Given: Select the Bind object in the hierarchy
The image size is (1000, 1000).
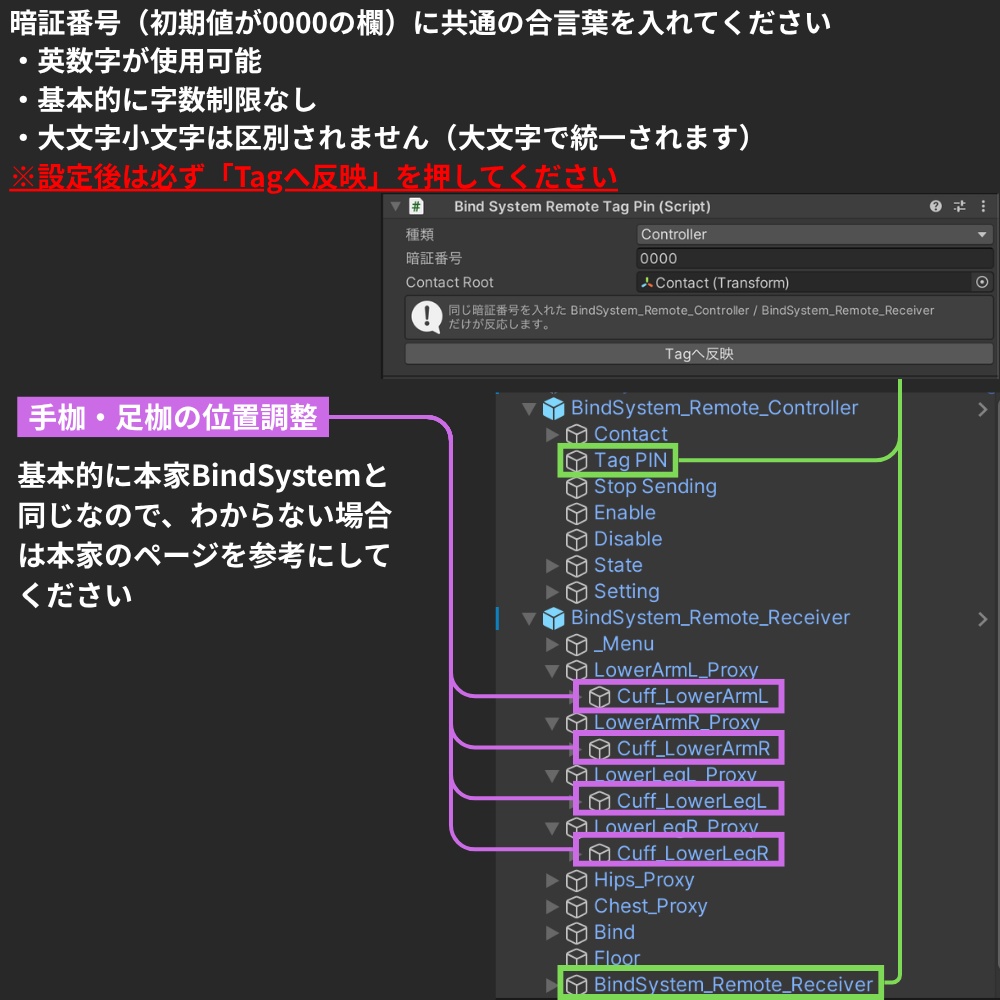Looking at the screenshot, I should [x=614, y=932].
